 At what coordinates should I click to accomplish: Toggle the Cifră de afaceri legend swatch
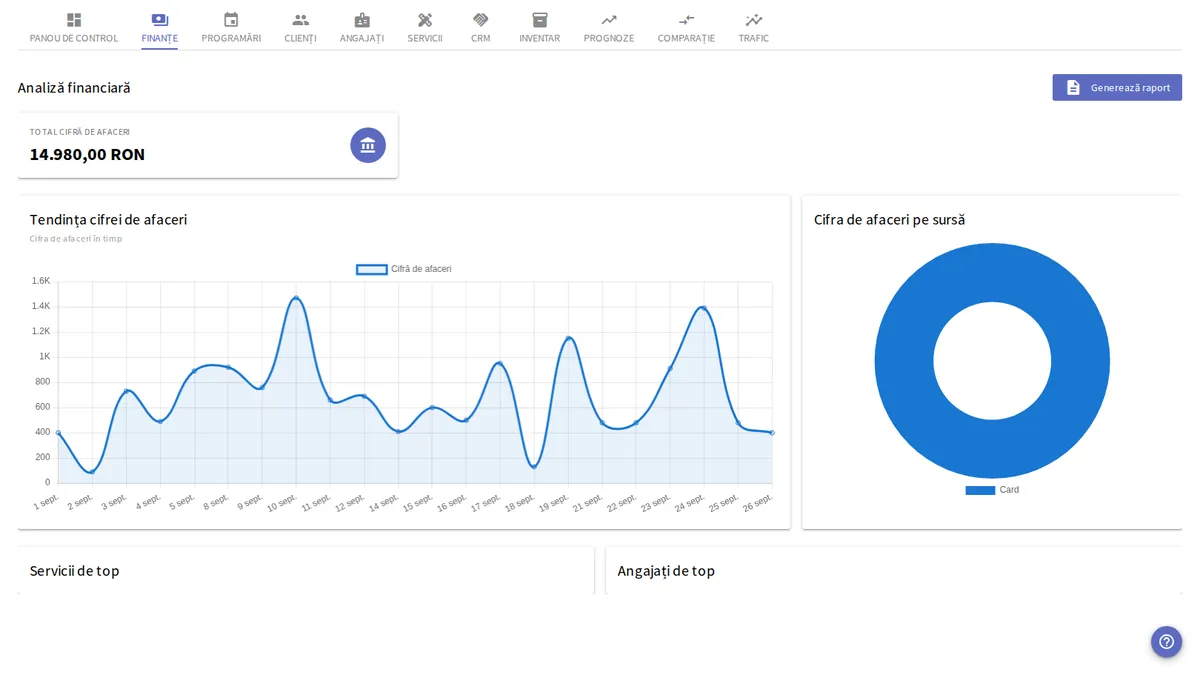372,269
